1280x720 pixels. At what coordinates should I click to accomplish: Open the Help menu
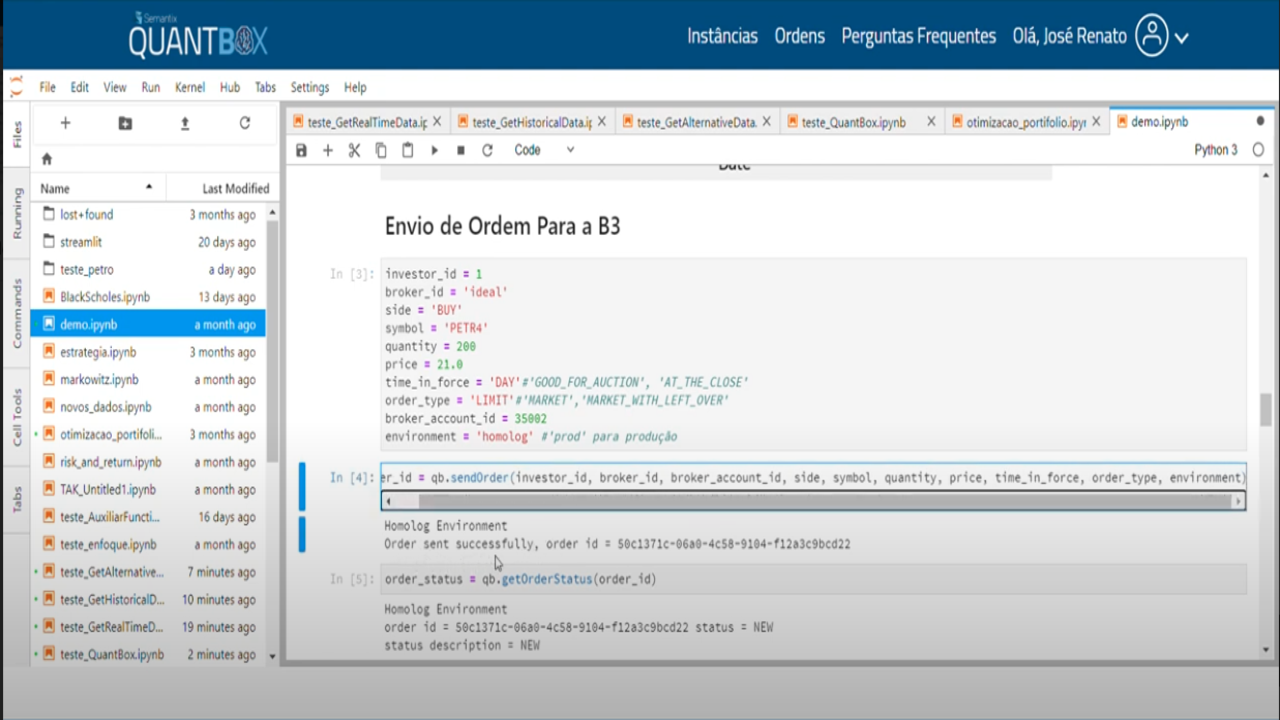pos(355,87)
